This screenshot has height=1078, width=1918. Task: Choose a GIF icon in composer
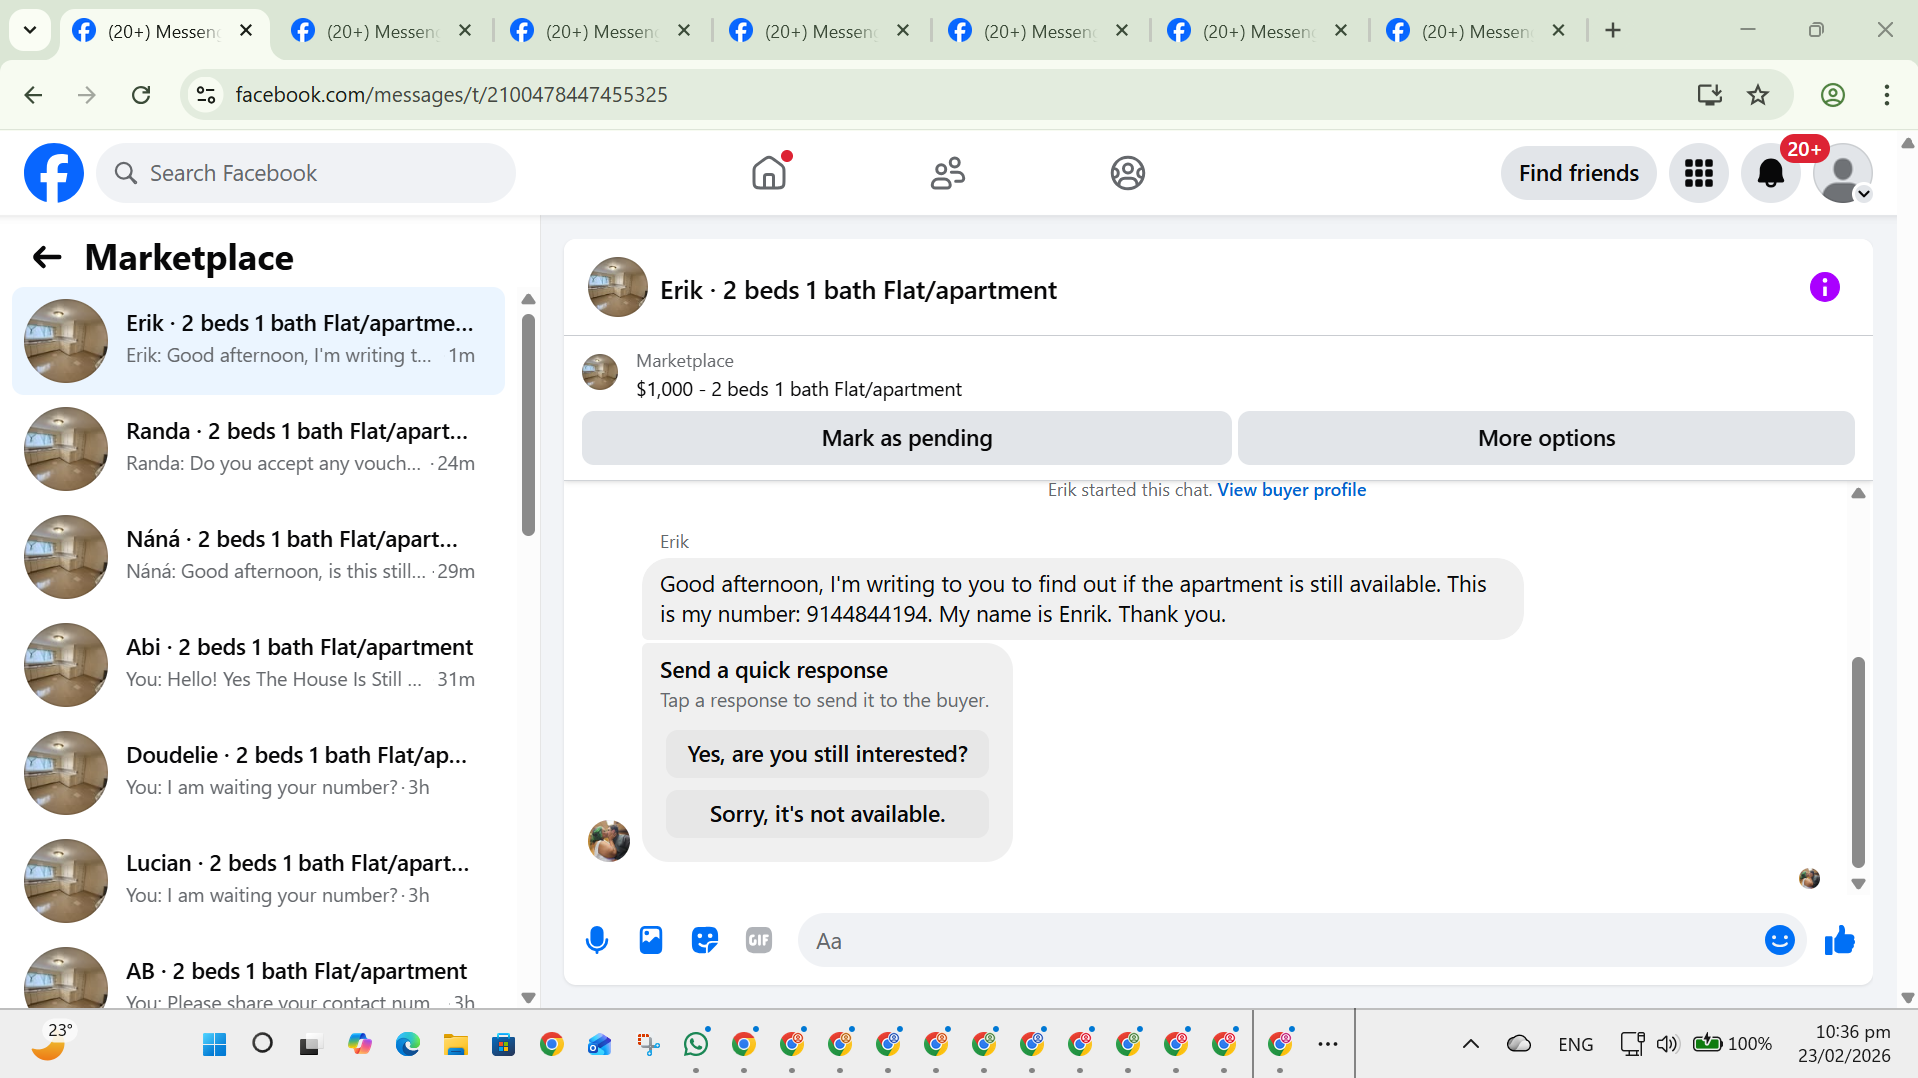759,940
